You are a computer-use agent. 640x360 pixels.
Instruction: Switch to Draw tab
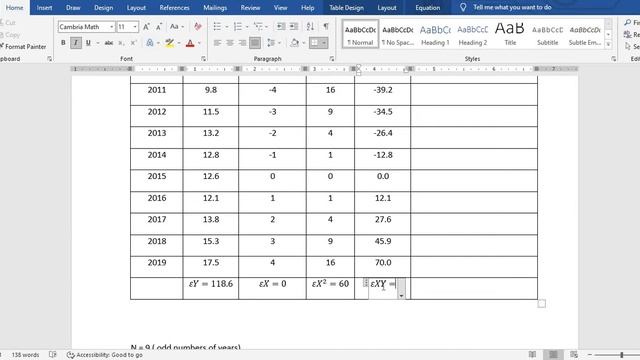point(73,7)
